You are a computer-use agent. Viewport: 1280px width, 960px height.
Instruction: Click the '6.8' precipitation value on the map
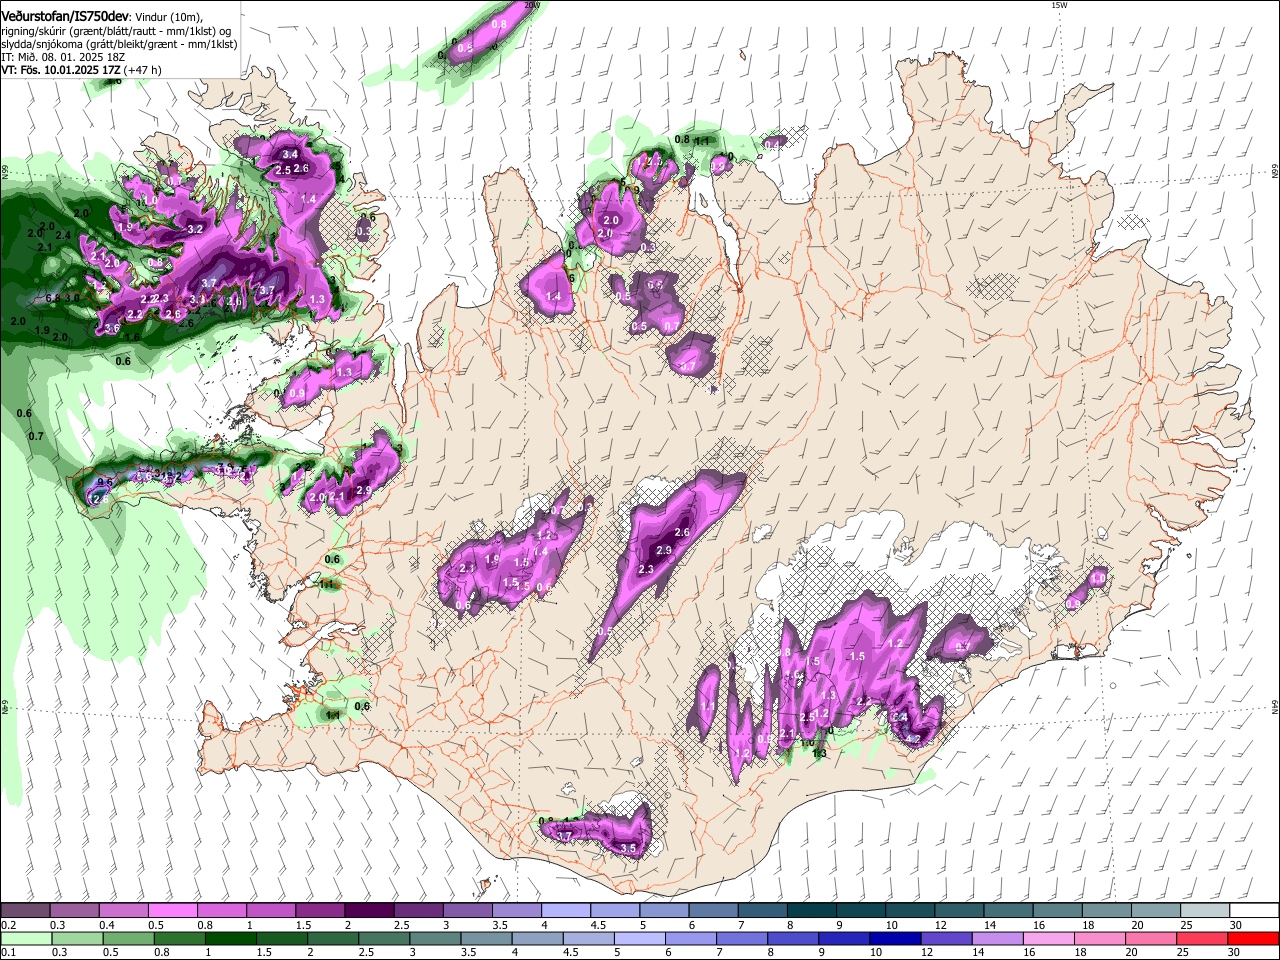click(x=54, y=298)
